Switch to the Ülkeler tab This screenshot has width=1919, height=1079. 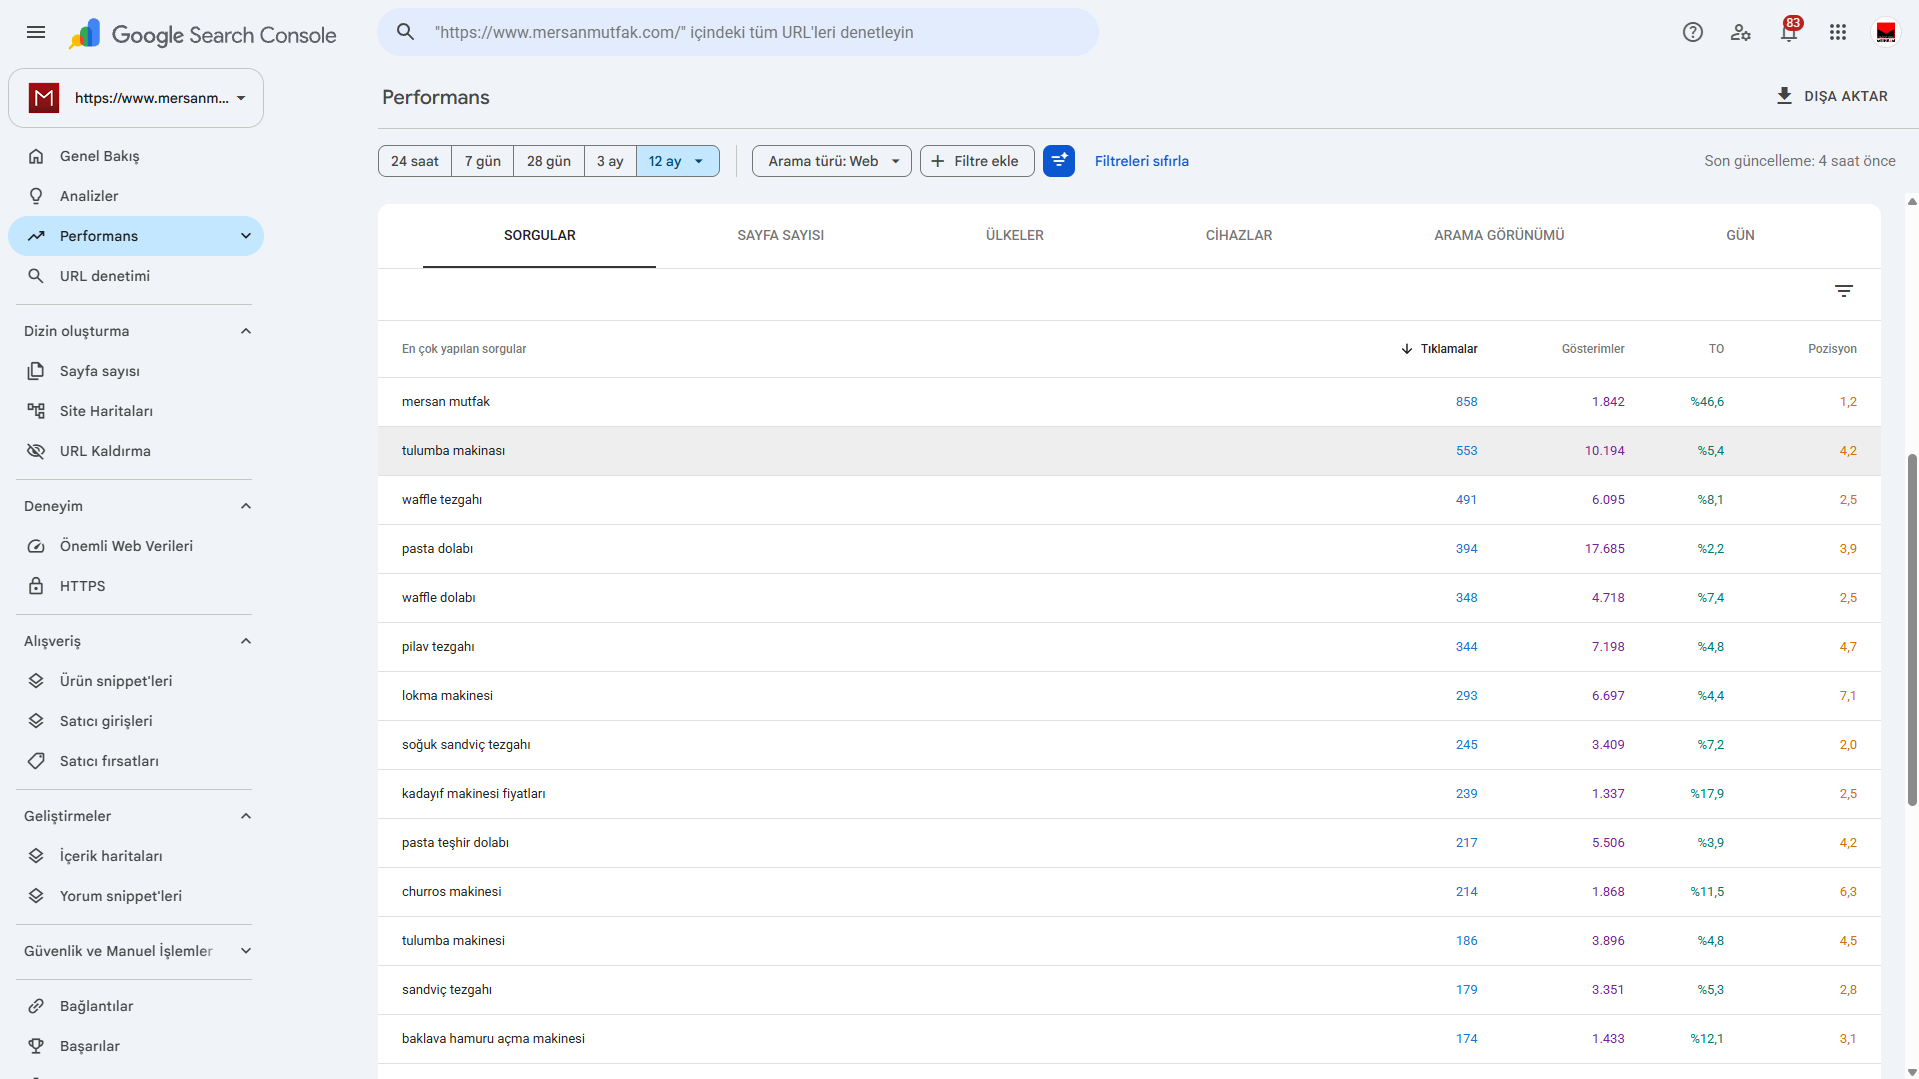click(1015, 236)
